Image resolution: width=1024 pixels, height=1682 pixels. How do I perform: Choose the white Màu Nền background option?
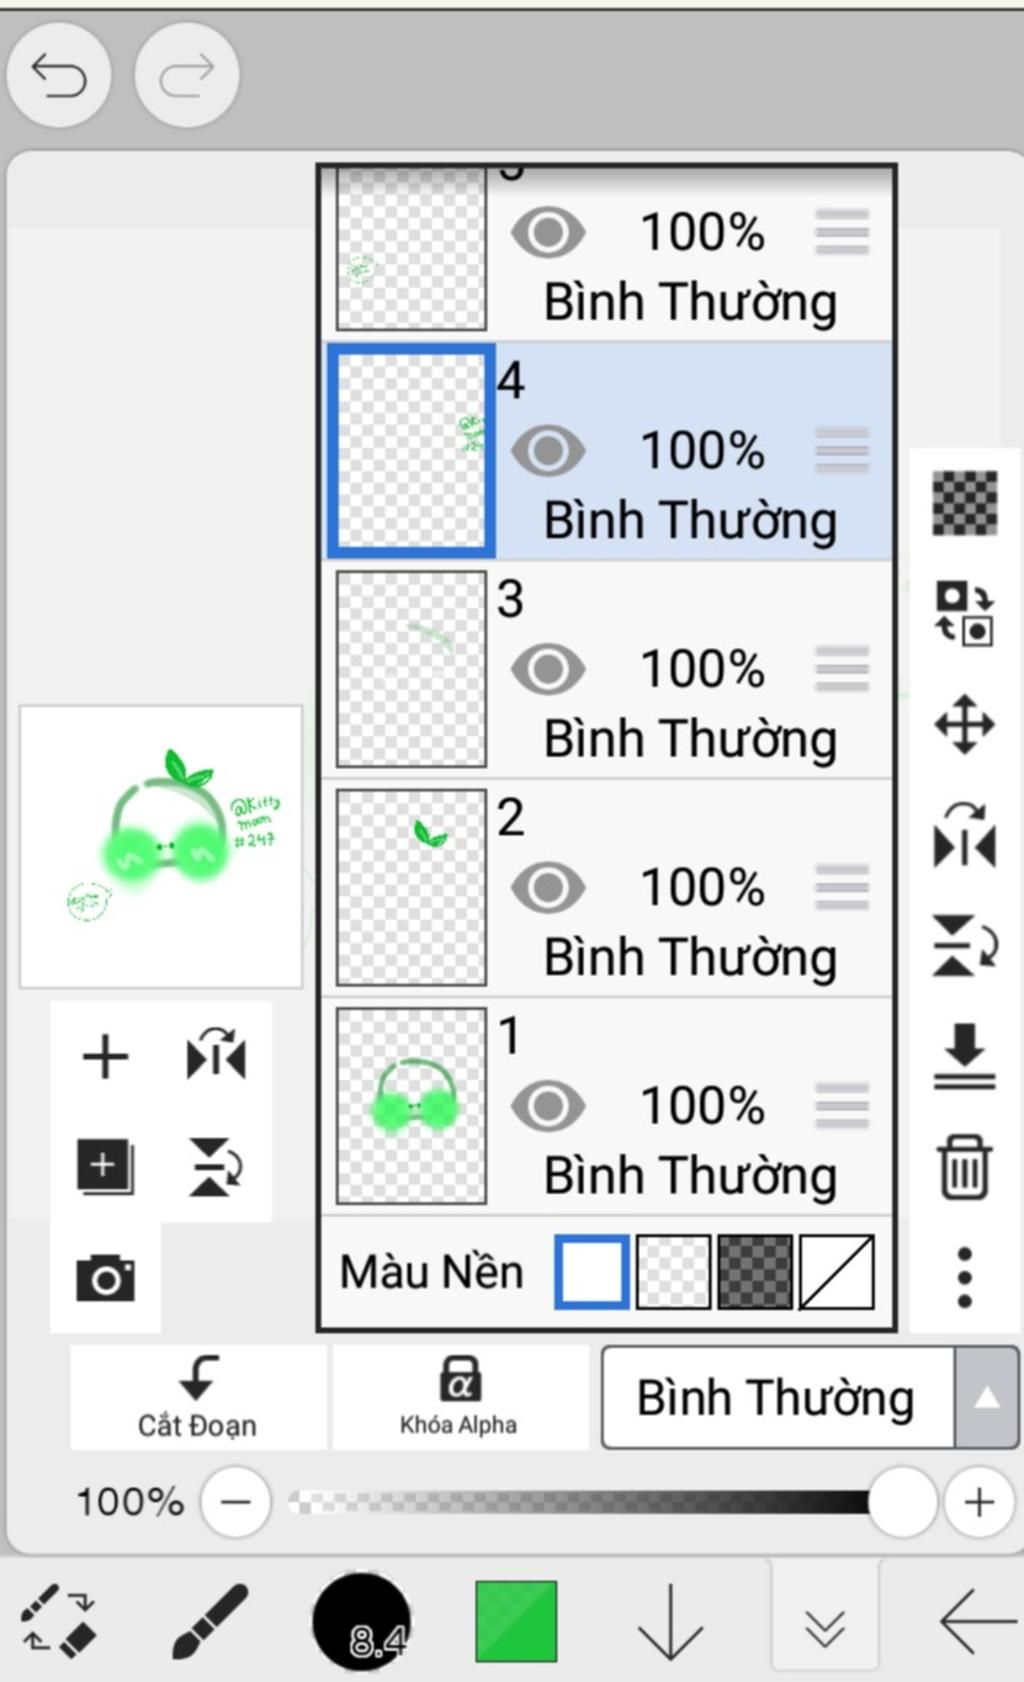tap(592, 1272)
